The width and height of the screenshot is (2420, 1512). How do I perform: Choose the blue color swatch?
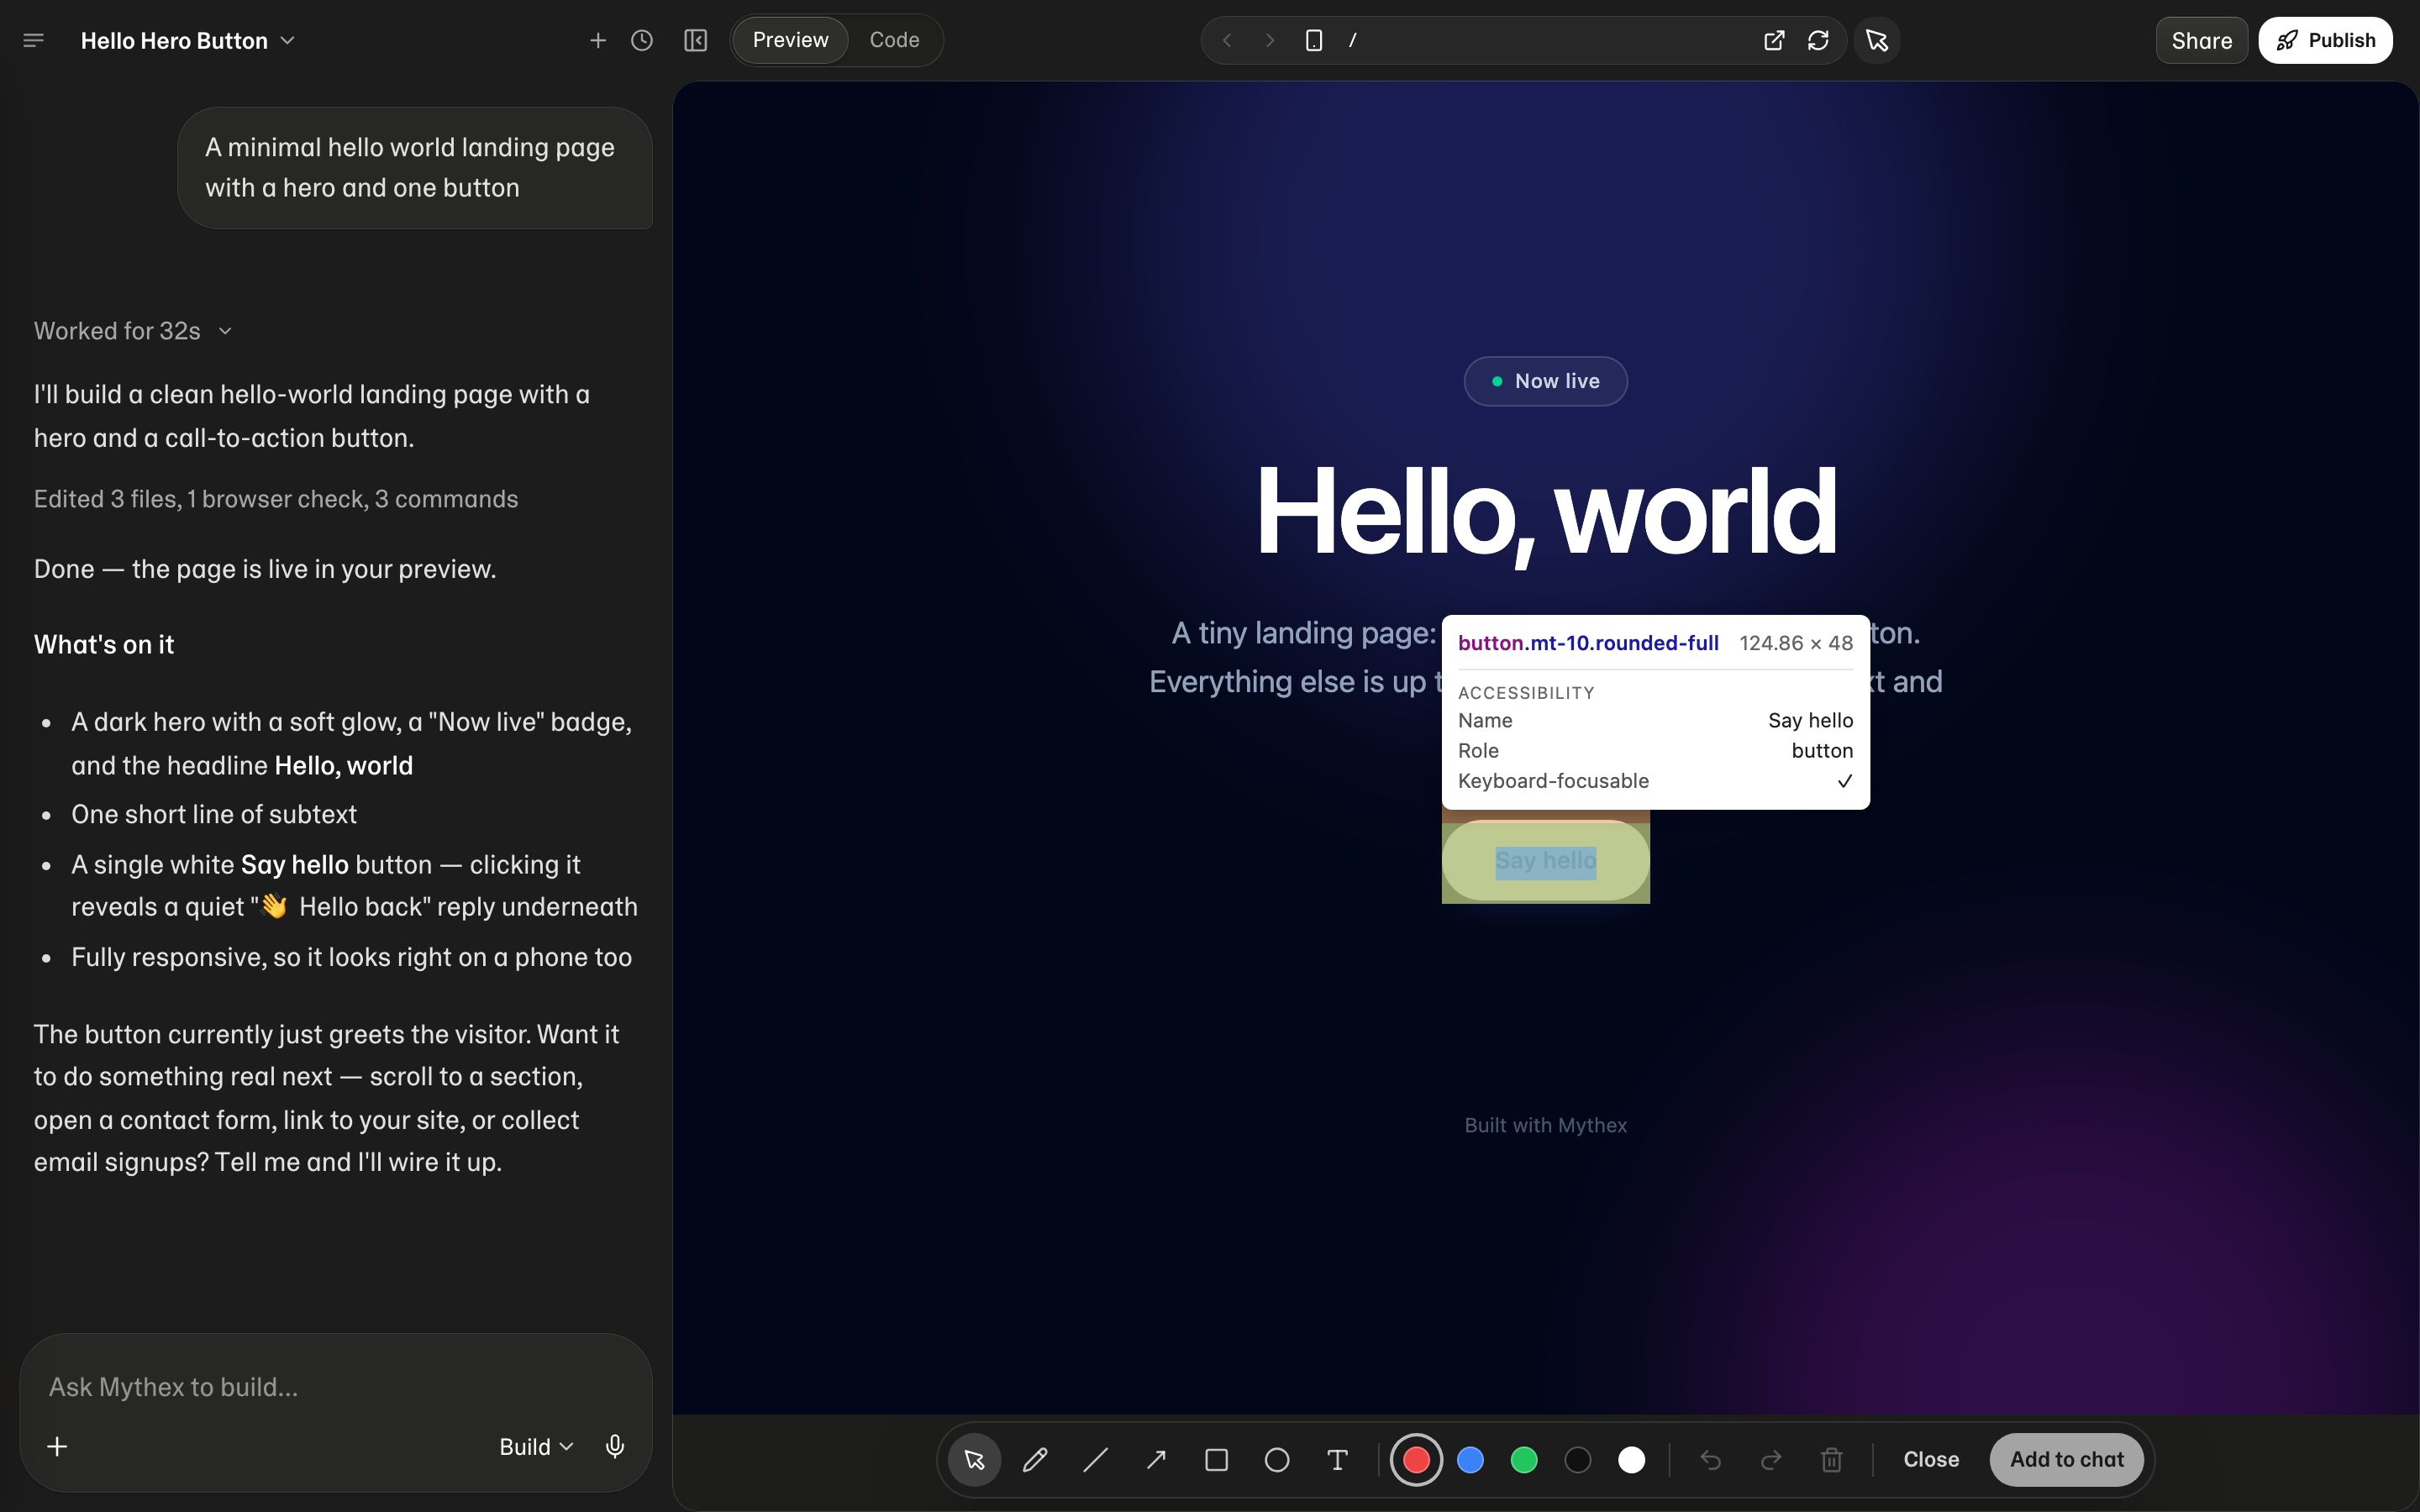click(1470, 1460)
